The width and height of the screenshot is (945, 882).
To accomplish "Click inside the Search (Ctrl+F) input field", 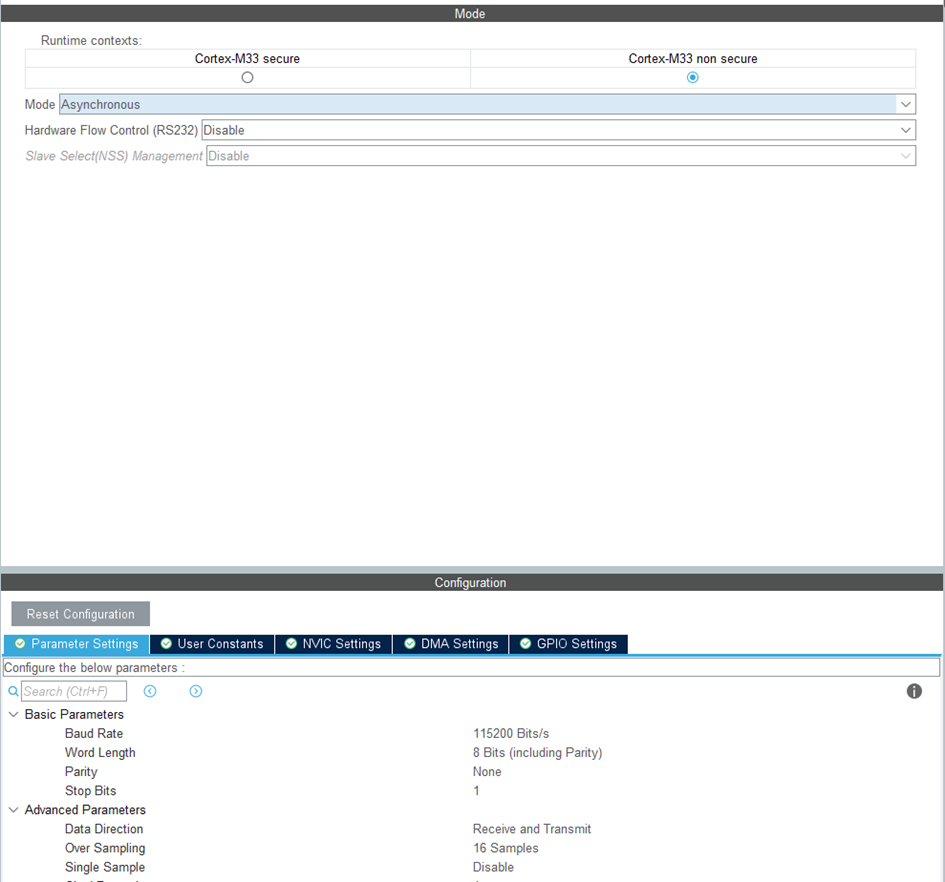I will coord(75,691).
